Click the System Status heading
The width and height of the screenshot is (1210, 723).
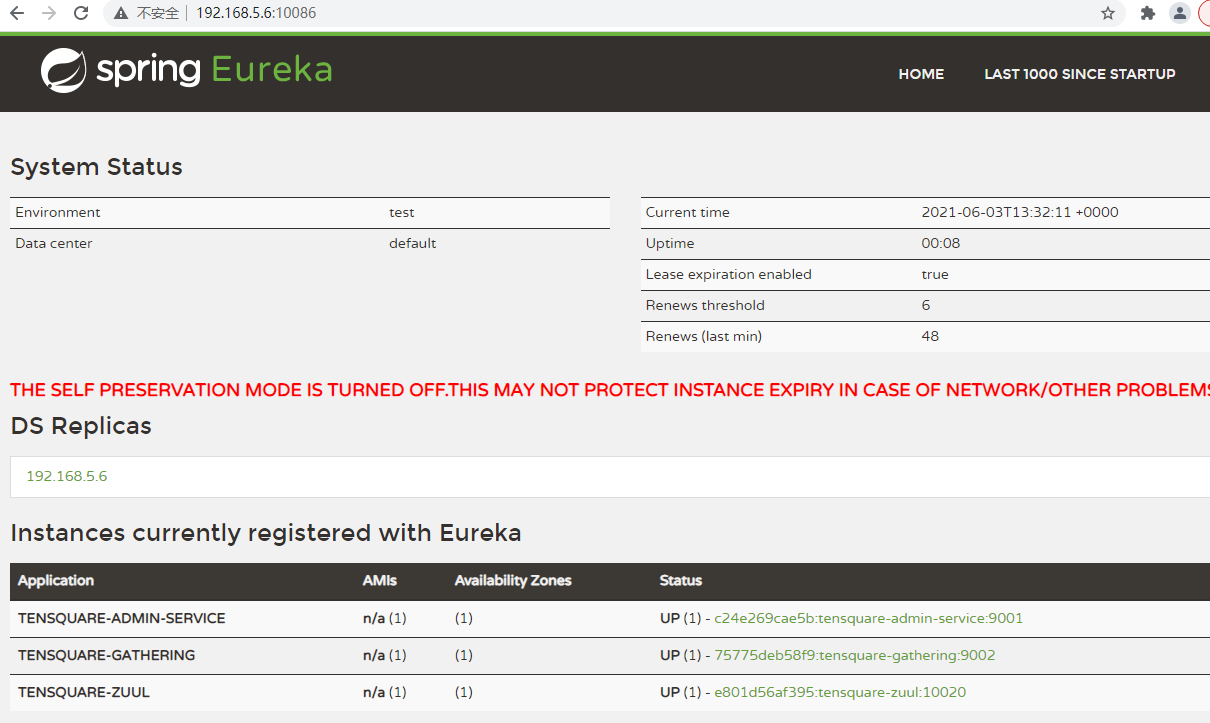click(97, 167)
